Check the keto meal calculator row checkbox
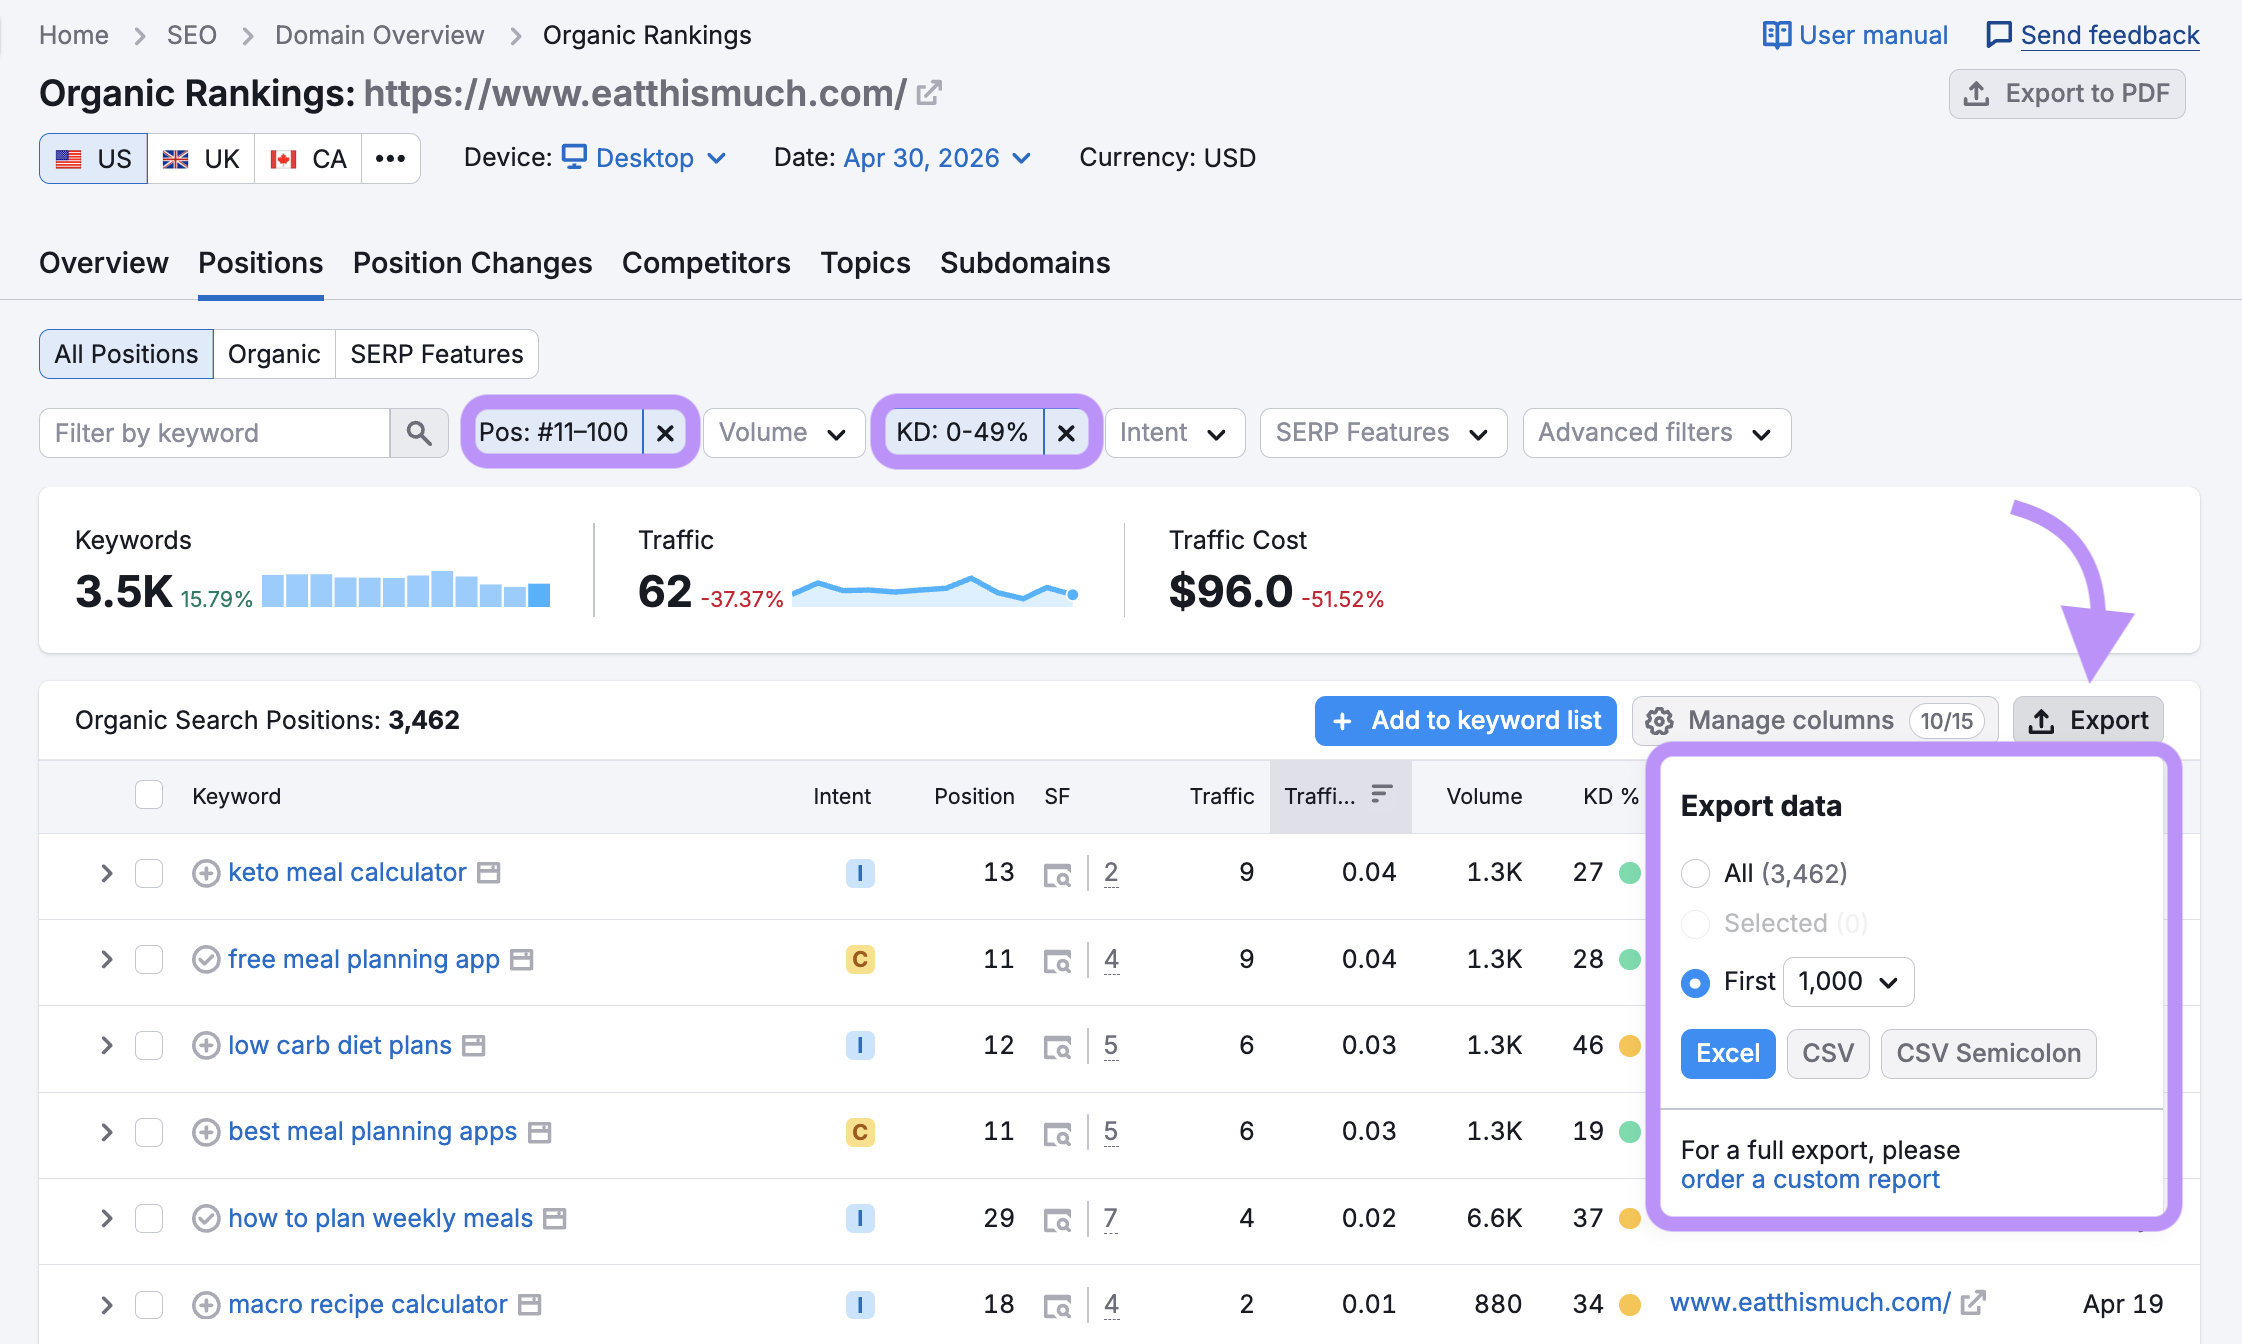Viewport: 2242px width, 1344px height. [x=149, y=873]
